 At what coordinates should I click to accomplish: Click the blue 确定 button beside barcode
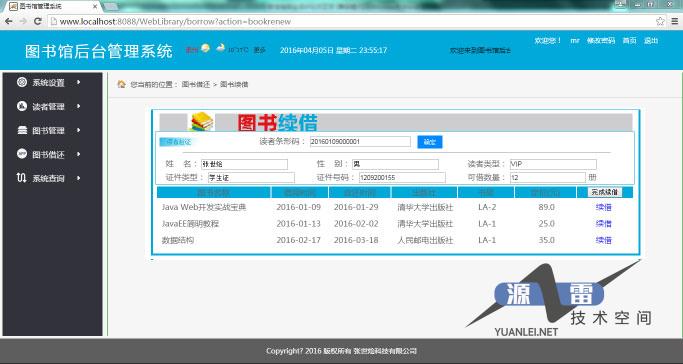430,142
